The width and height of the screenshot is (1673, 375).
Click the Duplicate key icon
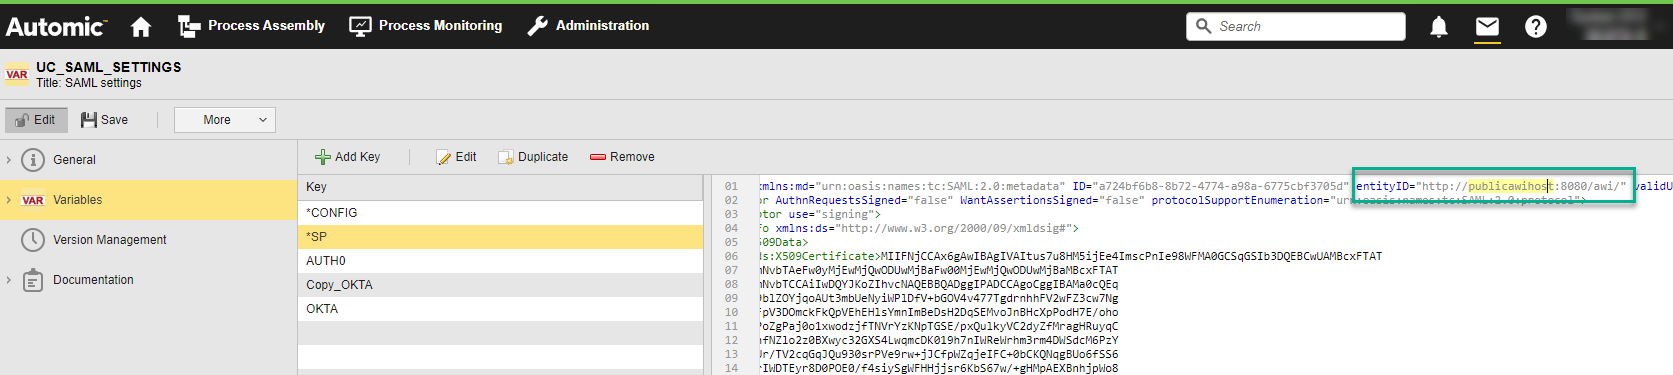[x=506, y=157]
